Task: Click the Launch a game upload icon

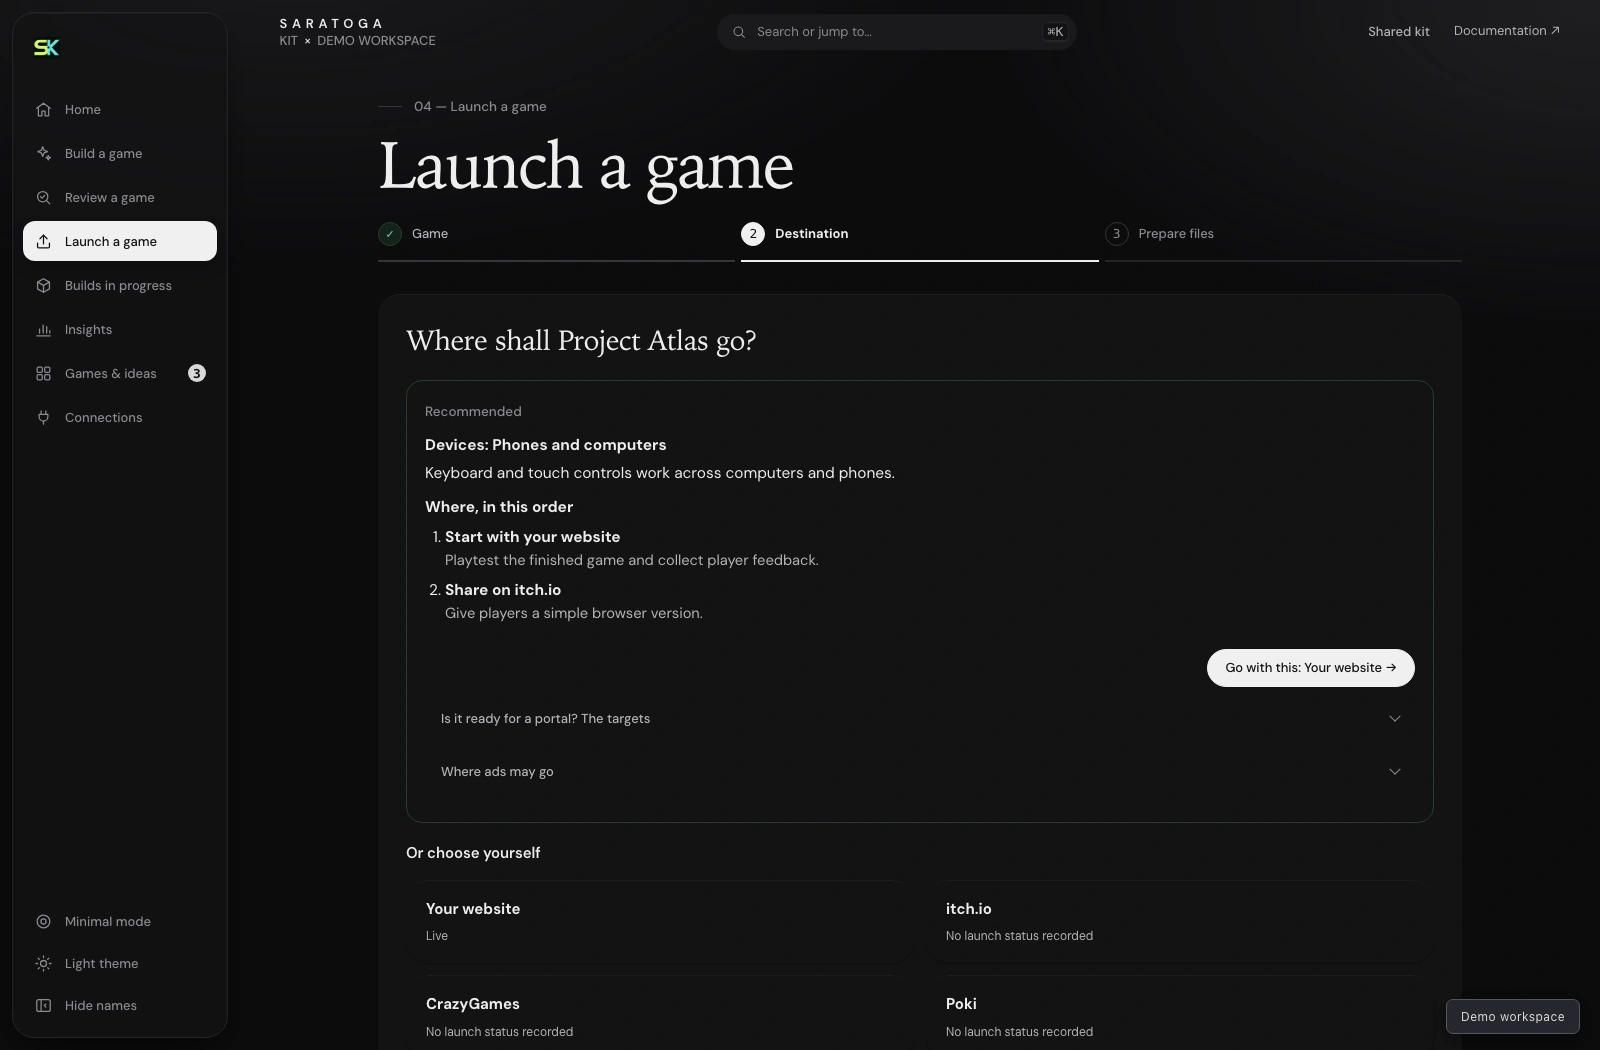Action: tap(43, 242)
